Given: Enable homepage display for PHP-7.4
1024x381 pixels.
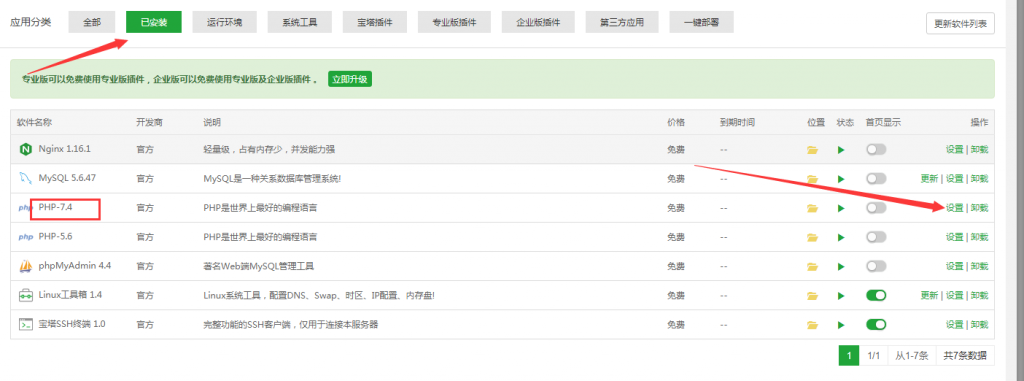Looking at the screenshot, I should click(876, 208).
